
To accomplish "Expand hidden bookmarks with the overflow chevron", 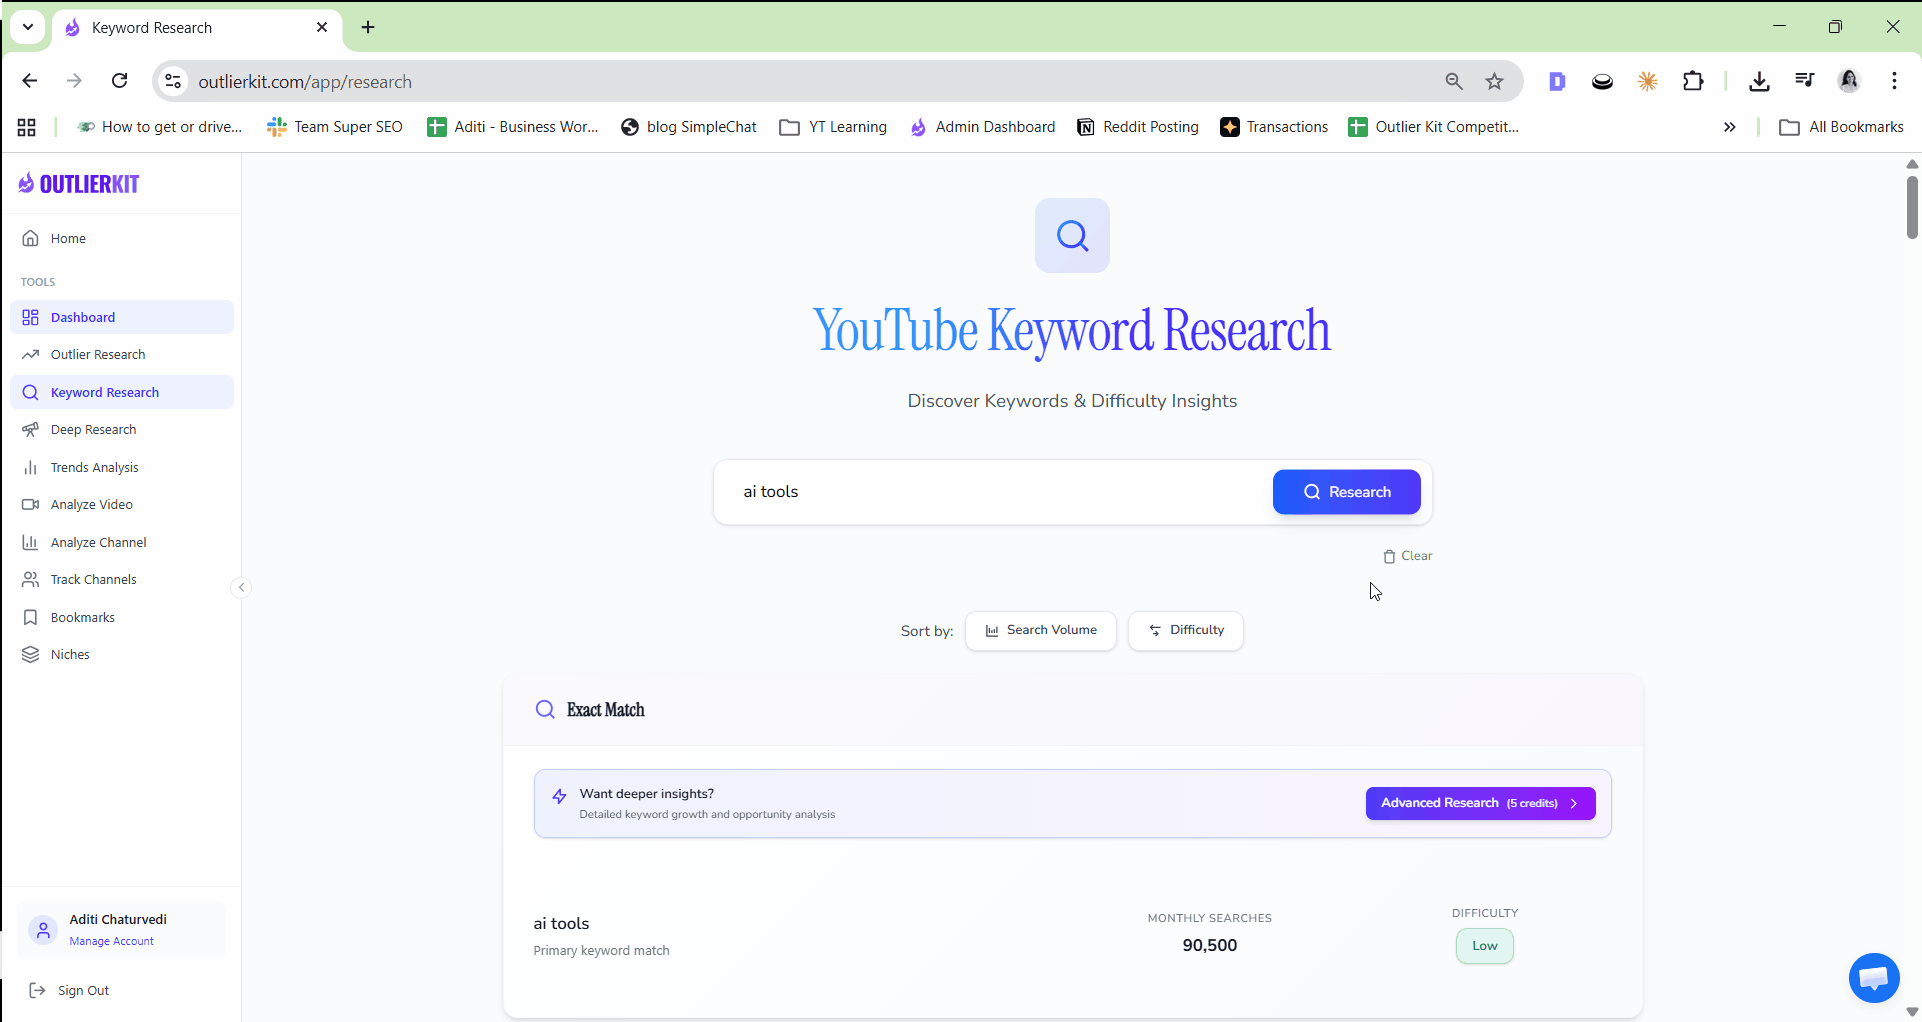I will 1729,127.
